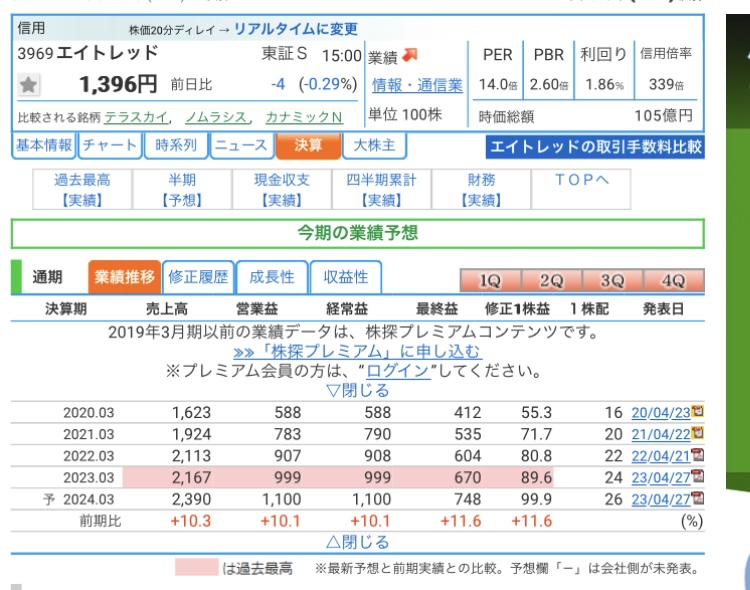Click 2023.03 sales value 2,167
The image size is (750, 590).
[x=191, y=478]
